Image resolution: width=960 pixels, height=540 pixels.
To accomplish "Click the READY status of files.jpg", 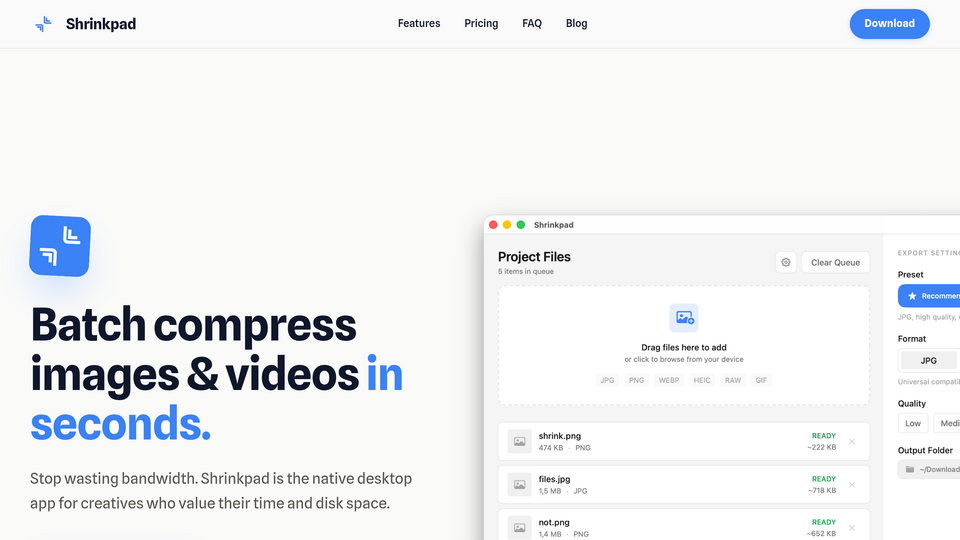I will 823,479.
